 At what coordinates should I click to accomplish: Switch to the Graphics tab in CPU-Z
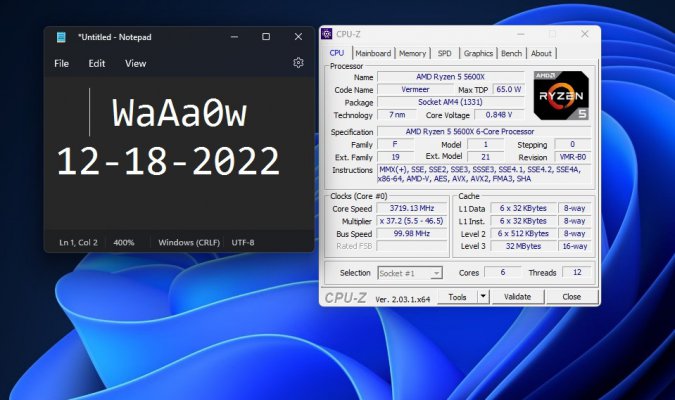pos(478,53)
